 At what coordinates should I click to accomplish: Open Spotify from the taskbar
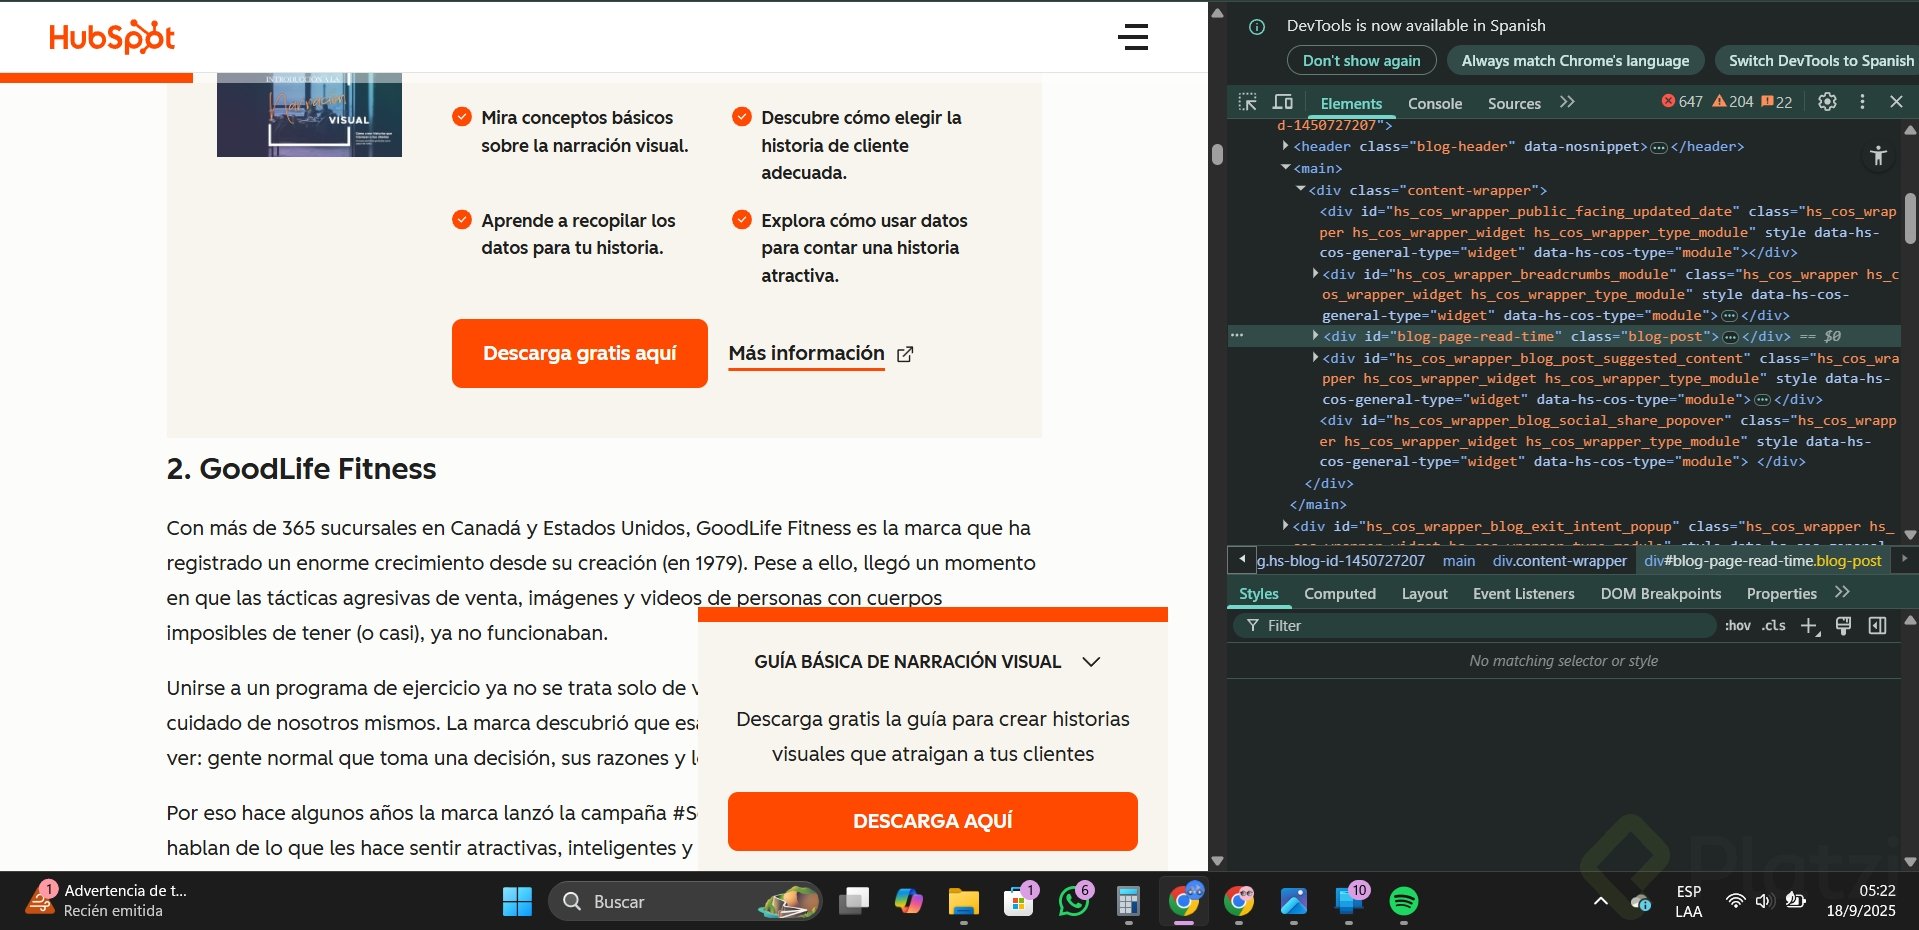point(1404,901)
